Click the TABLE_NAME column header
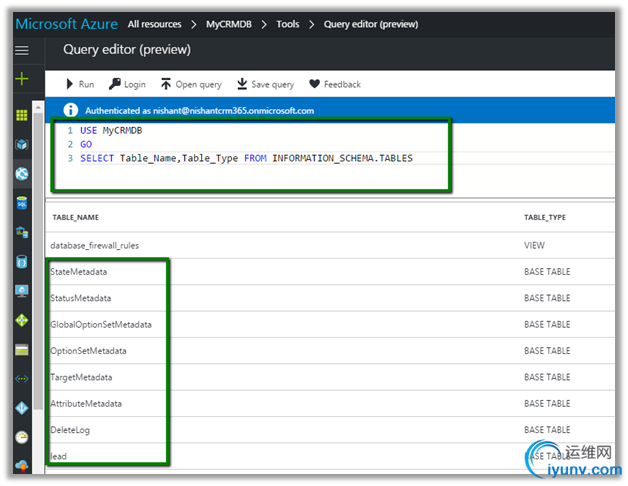The image size is (628, 486). (x=76, y=217)
